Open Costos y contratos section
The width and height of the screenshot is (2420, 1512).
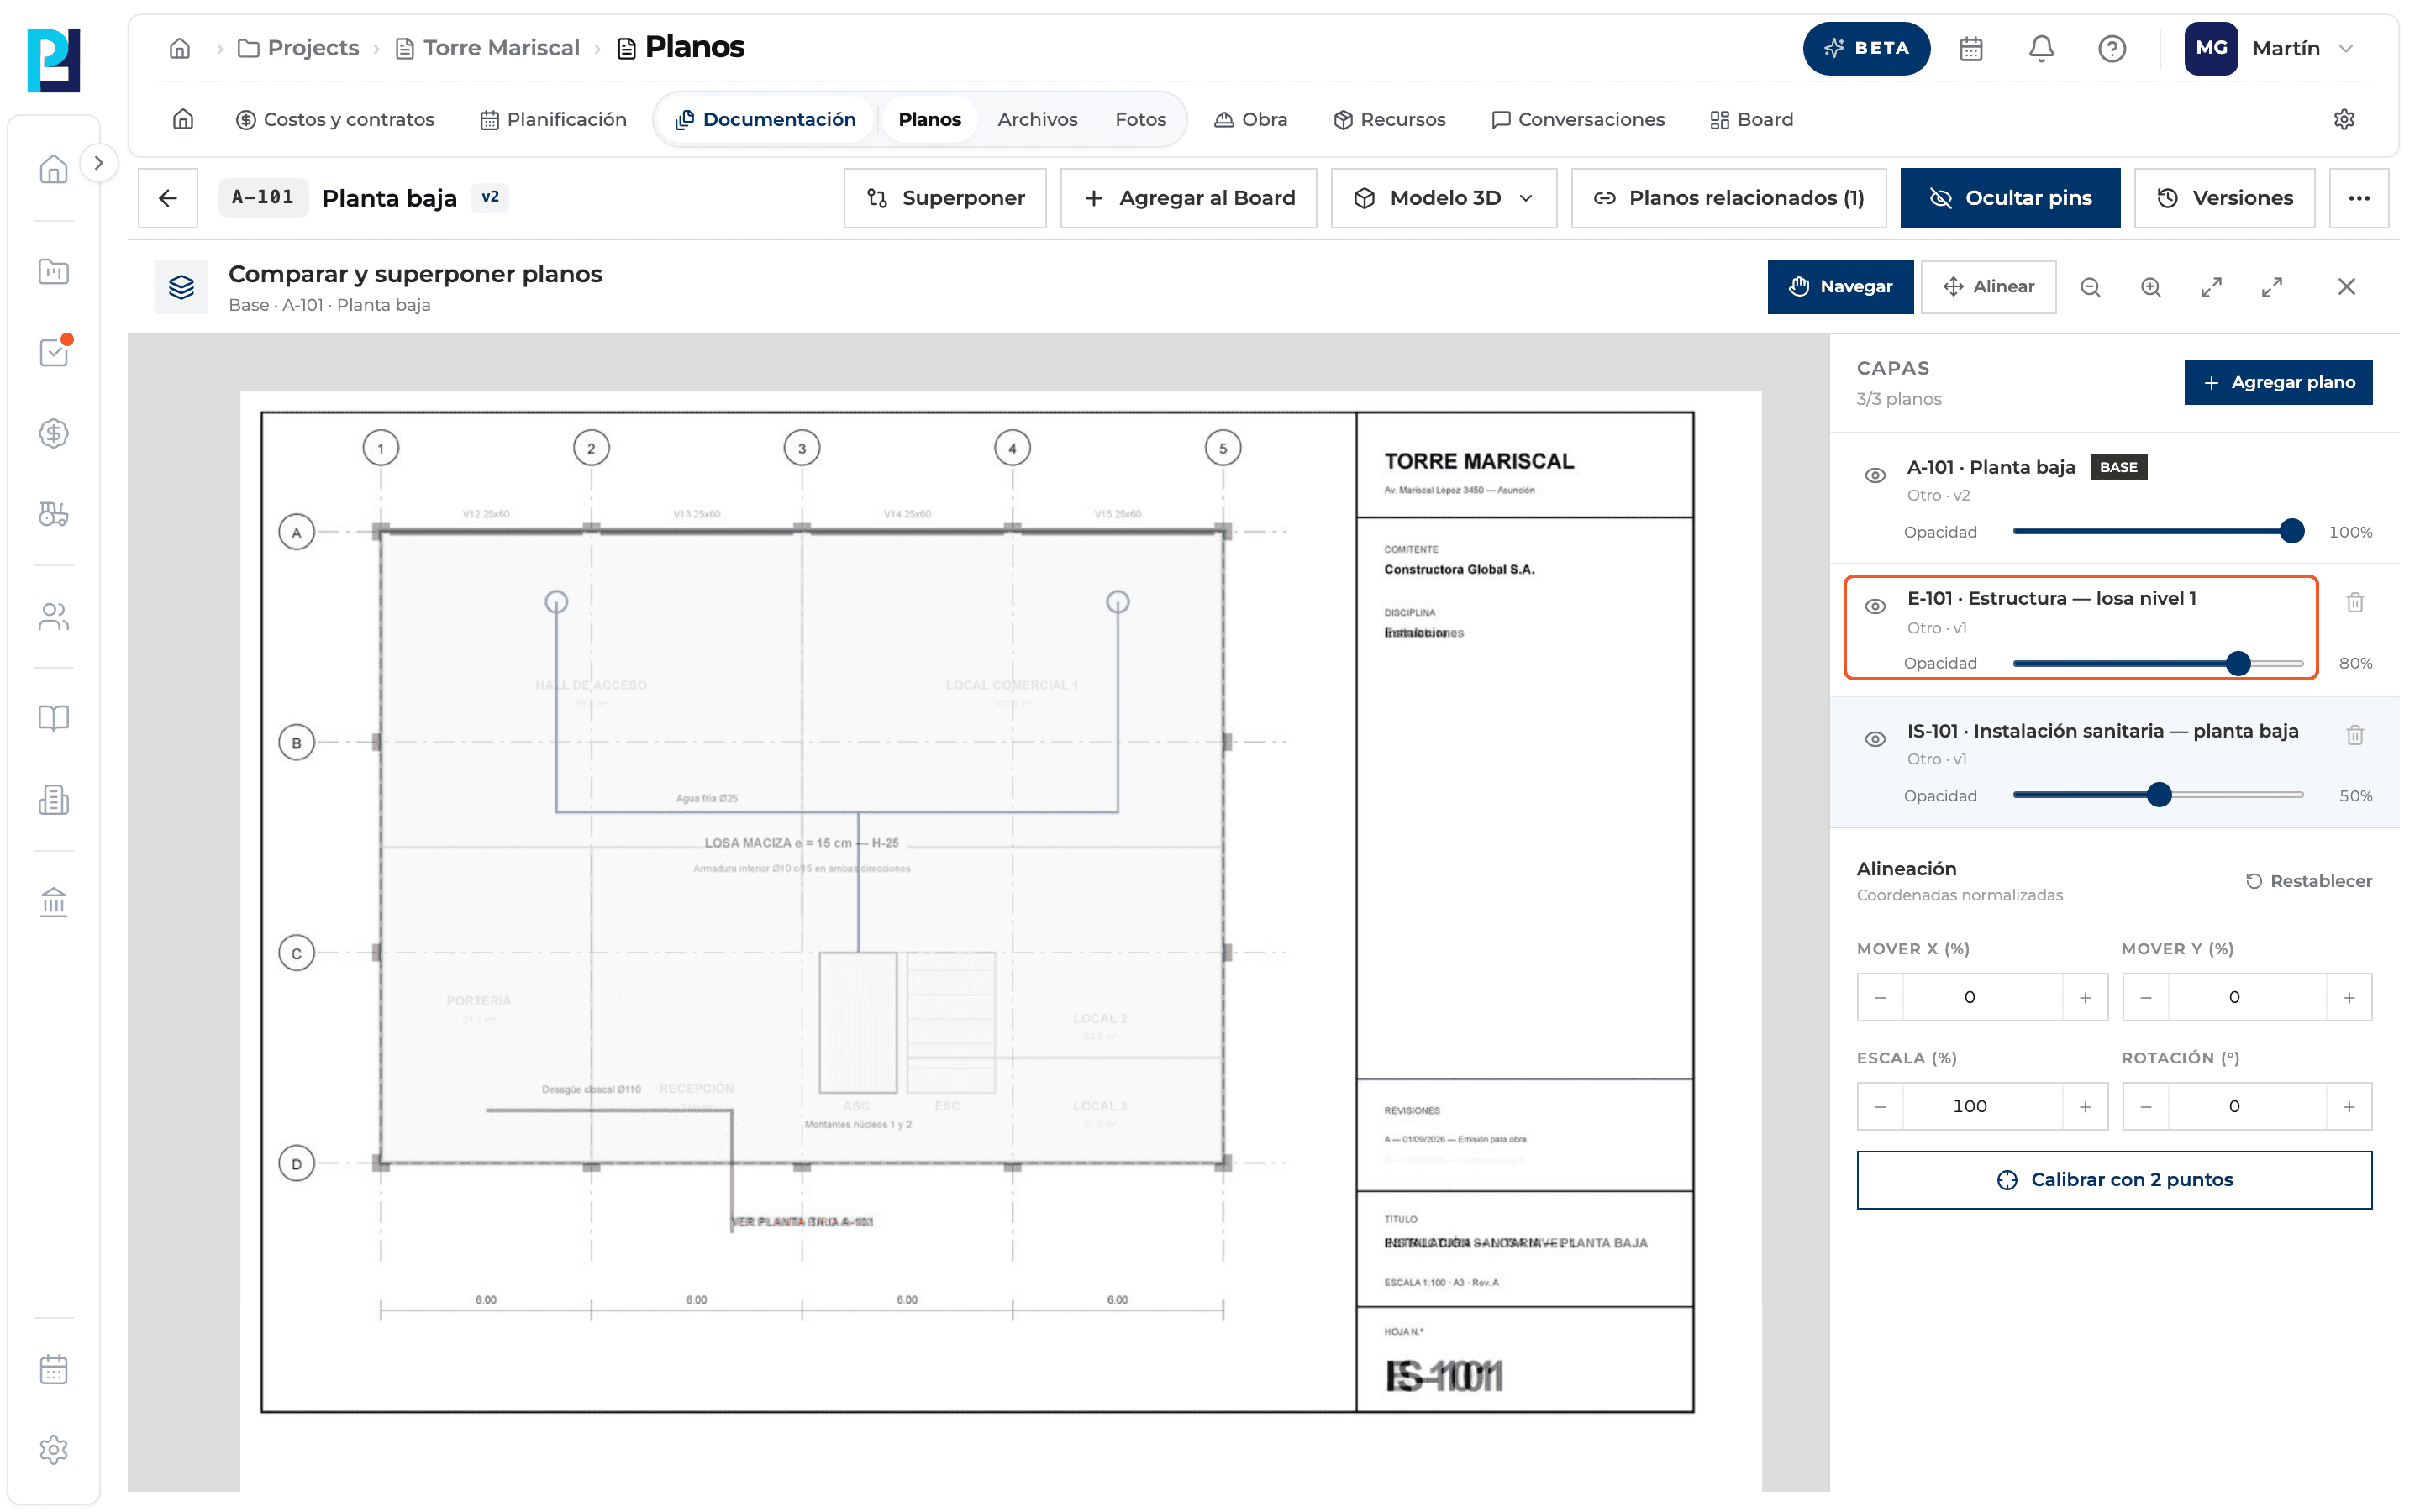[x=334, y=119]
